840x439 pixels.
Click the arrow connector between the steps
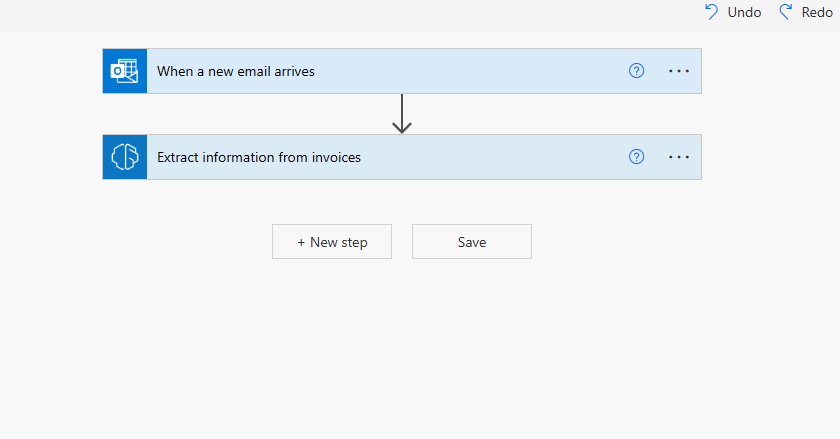coord(402,114)
